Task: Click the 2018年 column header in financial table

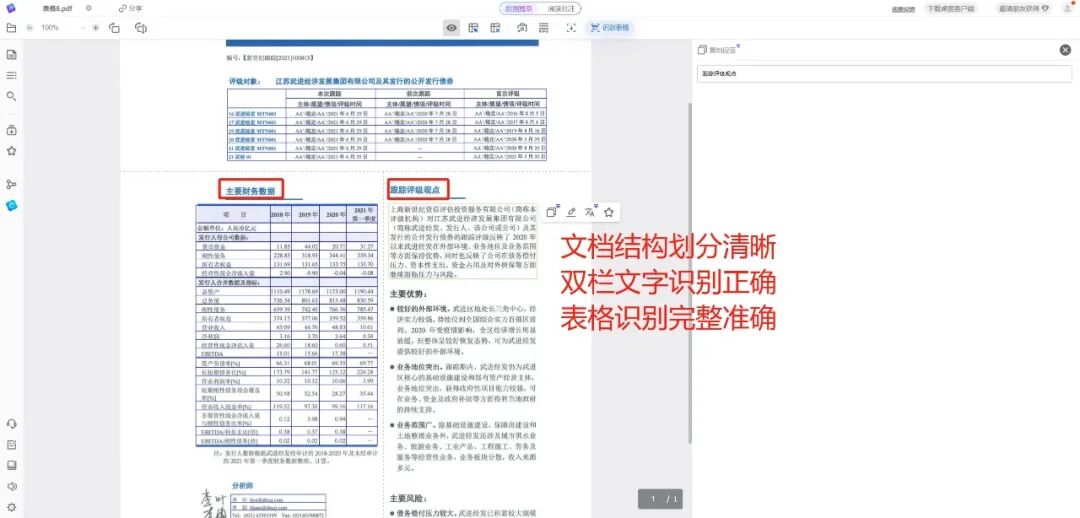Action: [280, 215]
